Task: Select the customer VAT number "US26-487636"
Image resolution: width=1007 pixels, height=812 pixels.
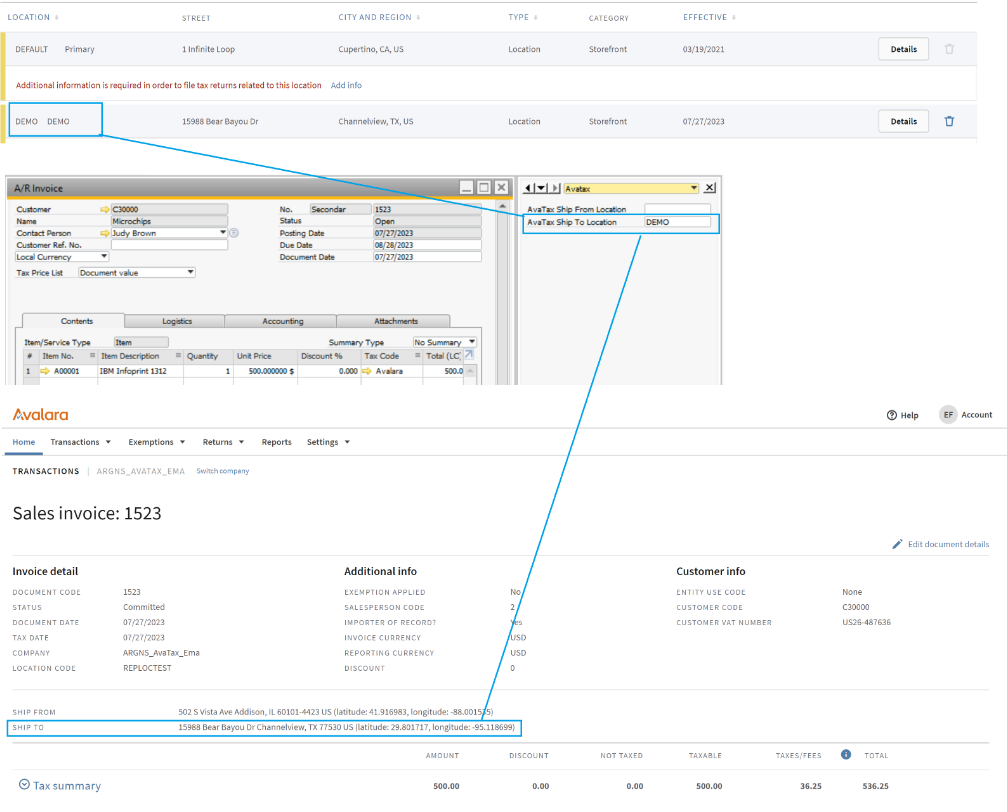Action: click(x=866, y=622)
